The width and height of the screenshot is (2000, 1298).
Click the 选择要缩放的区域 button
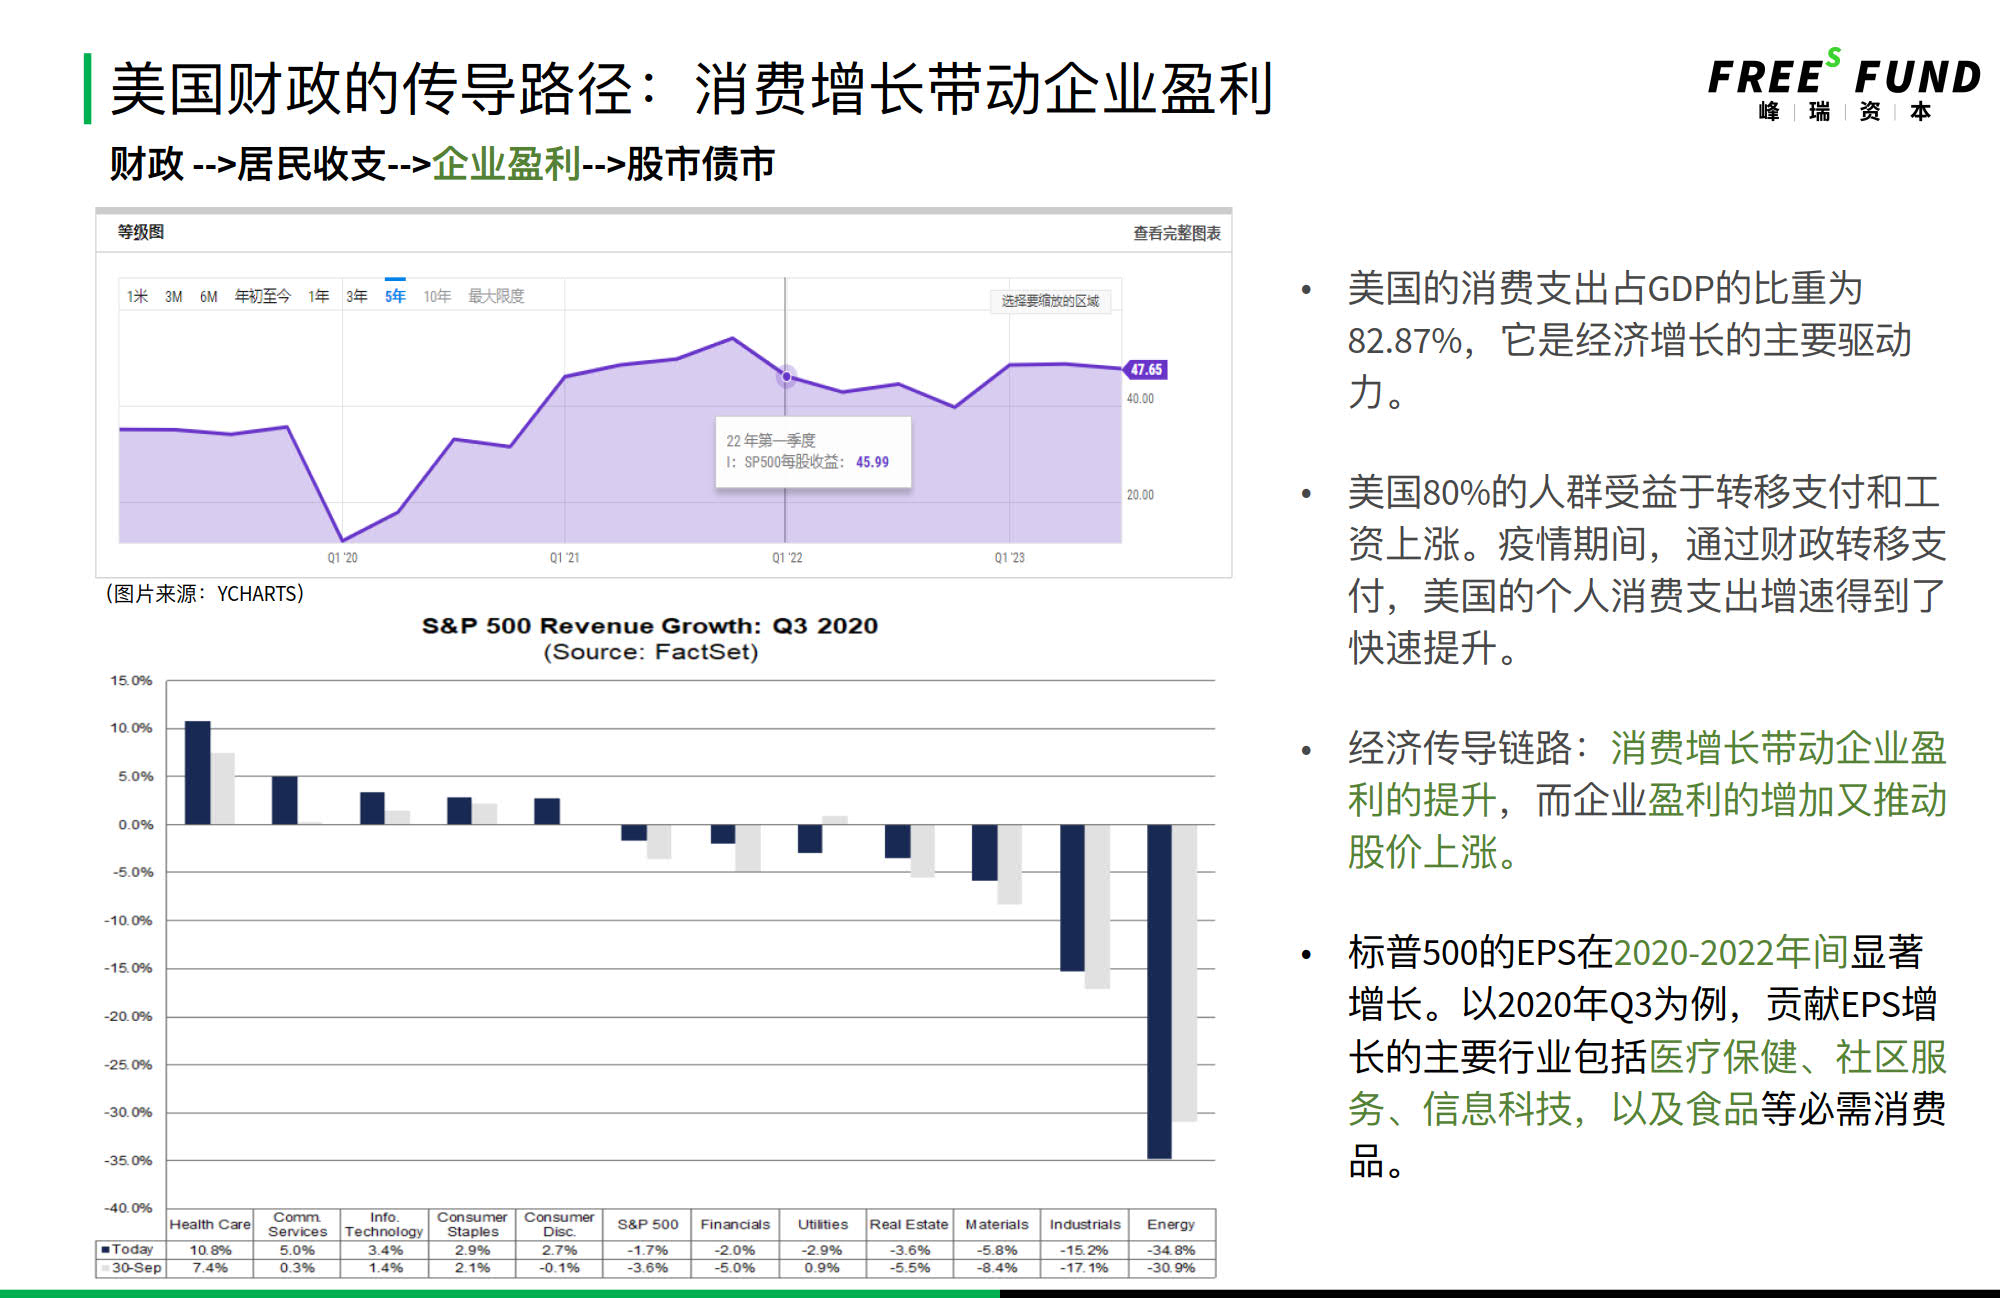[1050, 301]
